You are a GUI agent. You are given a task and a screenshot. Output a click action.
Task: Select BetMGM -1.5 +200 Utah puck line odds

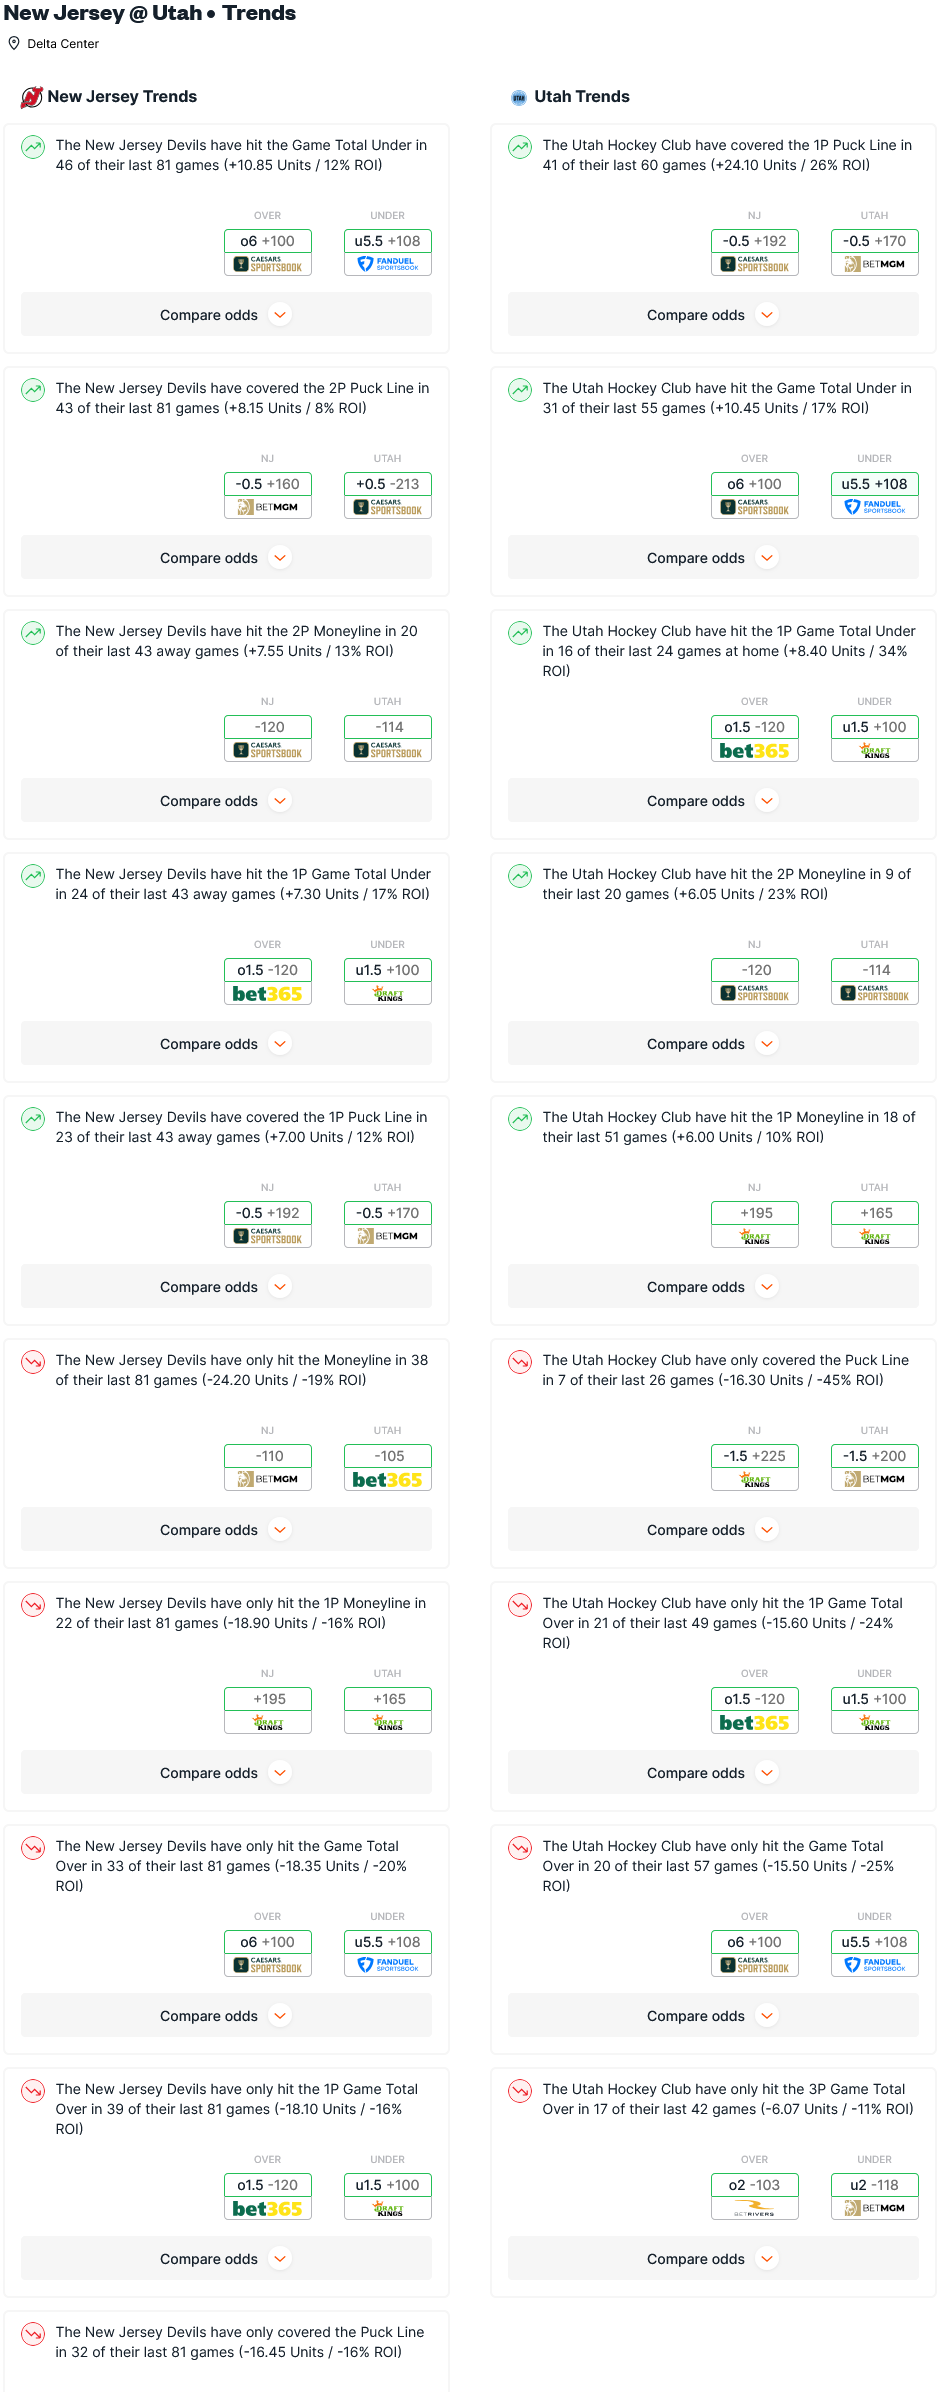point(875,1467)
